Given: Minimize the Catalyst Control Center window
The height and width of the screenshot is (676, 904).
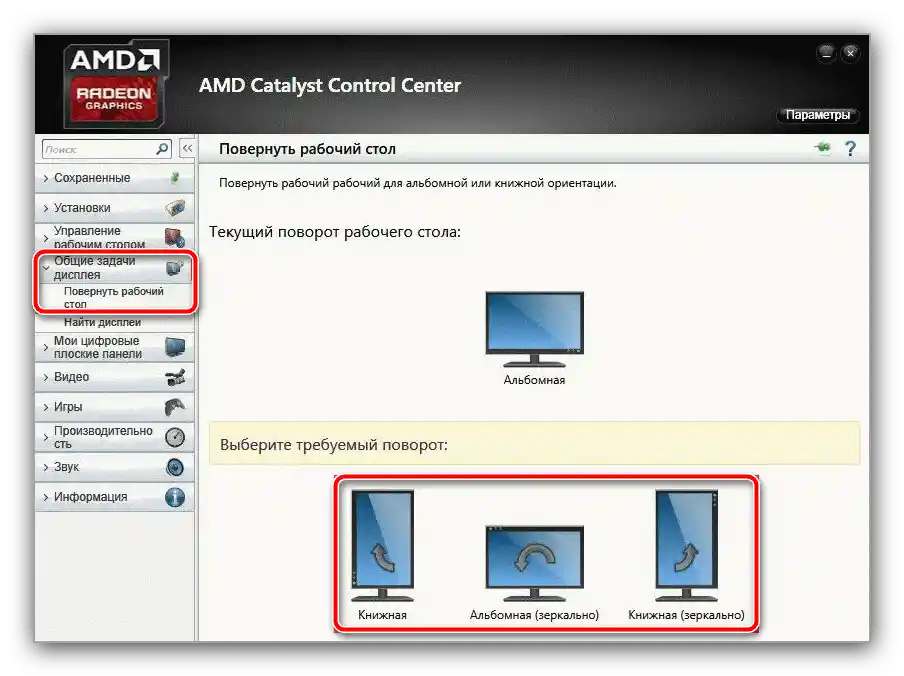Looking at the screenshot, I should coord(826,54).
